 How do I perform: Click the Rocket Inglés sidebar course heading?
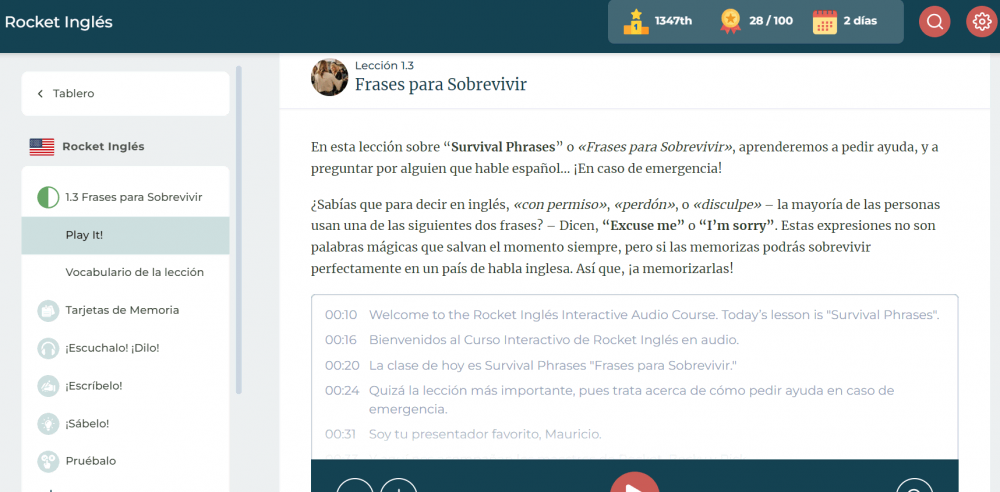click(103, 147)
